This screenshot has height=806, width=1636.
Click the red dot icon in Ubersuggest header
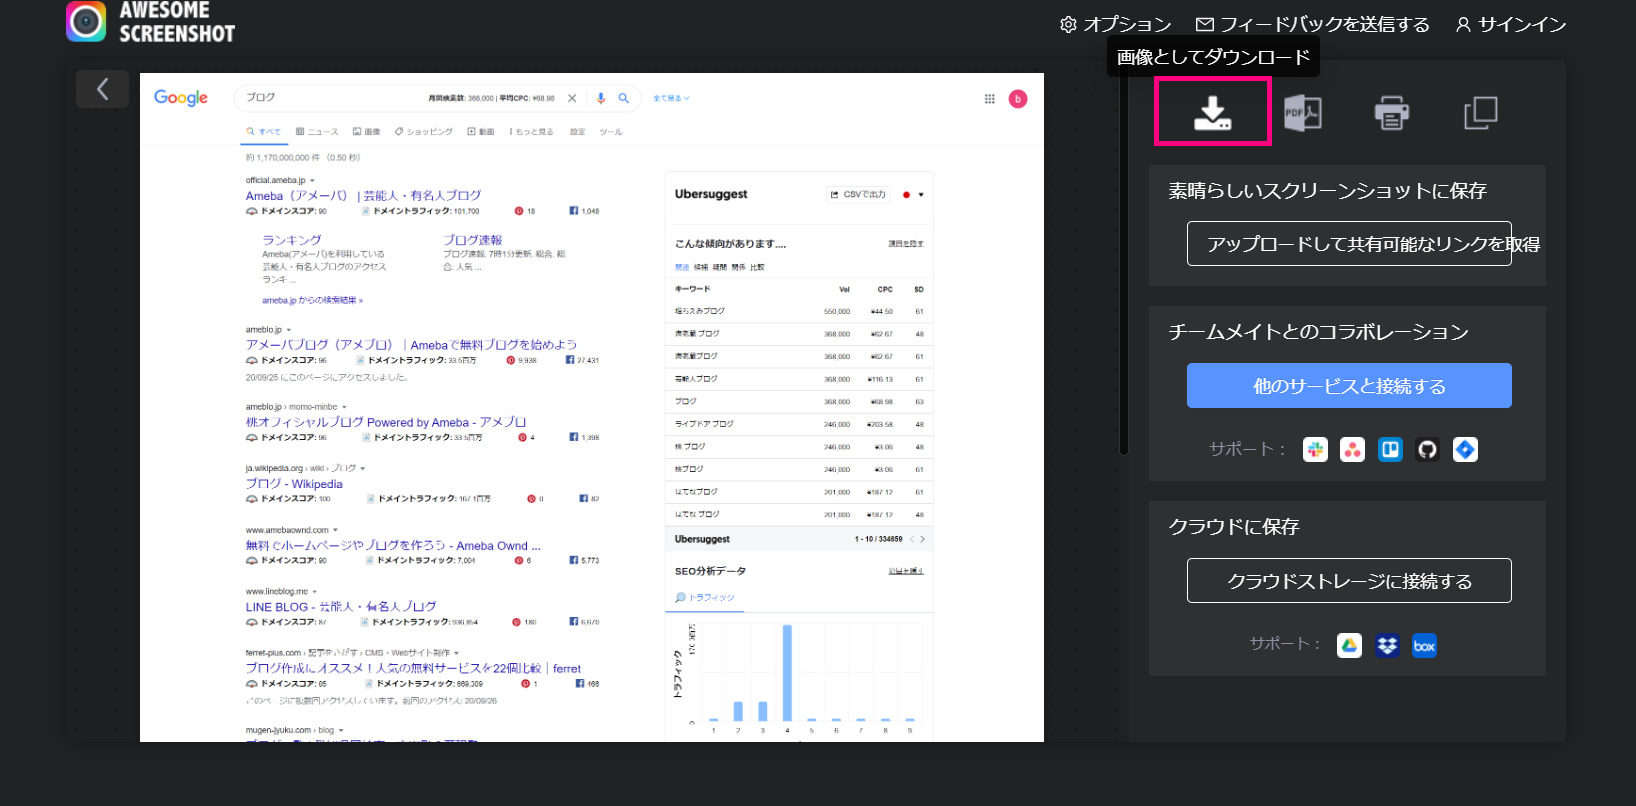click(906, 195)
